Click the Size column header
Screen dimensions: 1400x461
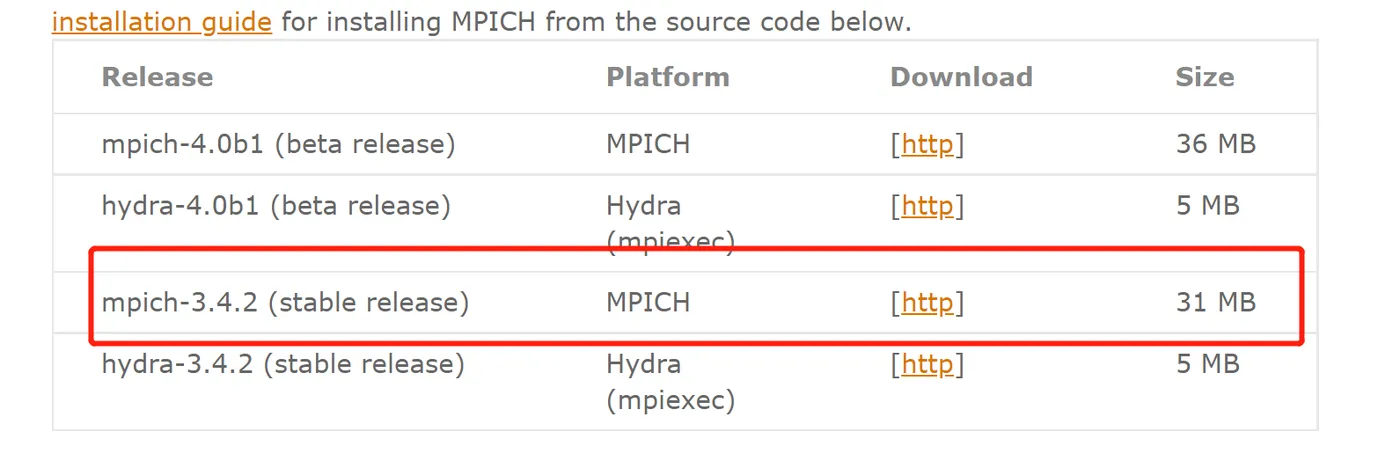1204,77
